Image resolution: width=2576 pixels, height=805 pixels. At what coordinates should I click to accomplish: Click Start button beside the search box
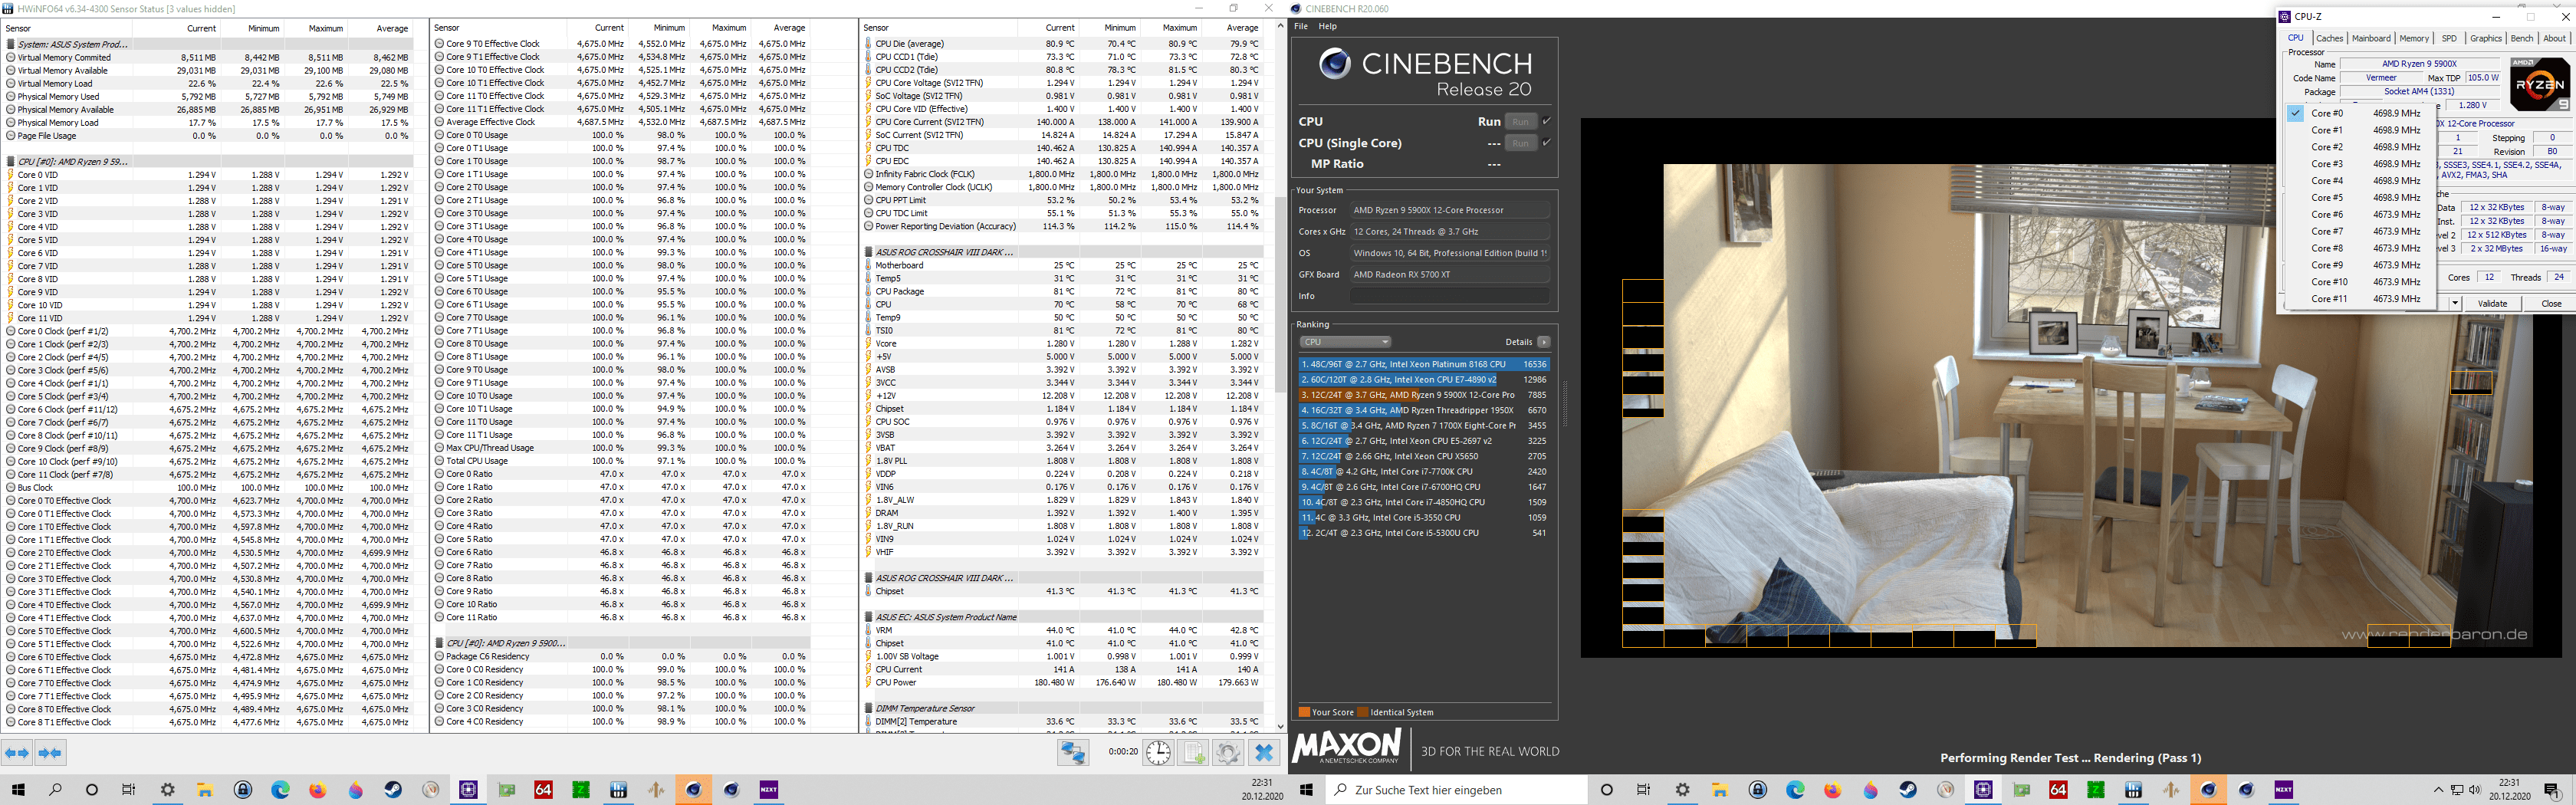(1306, 790)
